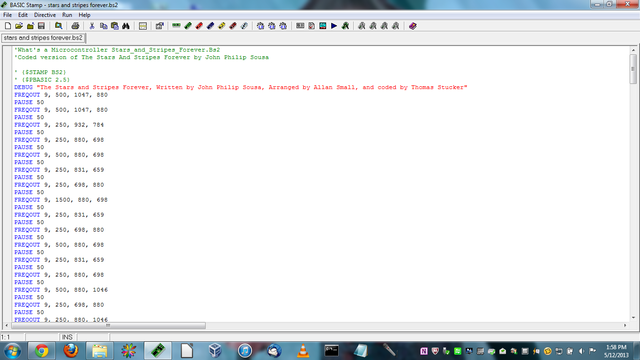Click the '{$STAMP BS2} directive line
The height and width of the screenshot is (360, 640).
click(x=40, y=72)
